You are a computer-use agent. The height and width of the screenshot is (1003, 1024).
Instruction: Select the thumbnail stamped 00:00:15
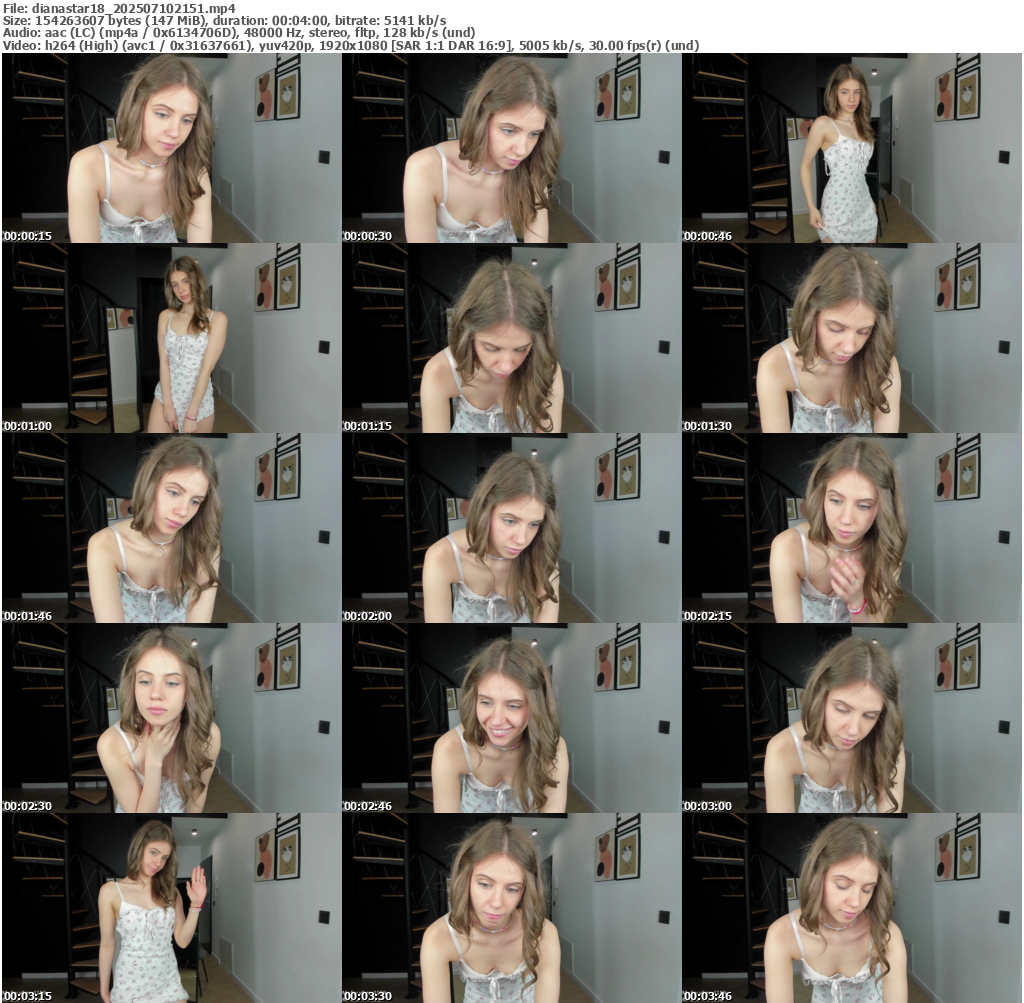[171, 148]
